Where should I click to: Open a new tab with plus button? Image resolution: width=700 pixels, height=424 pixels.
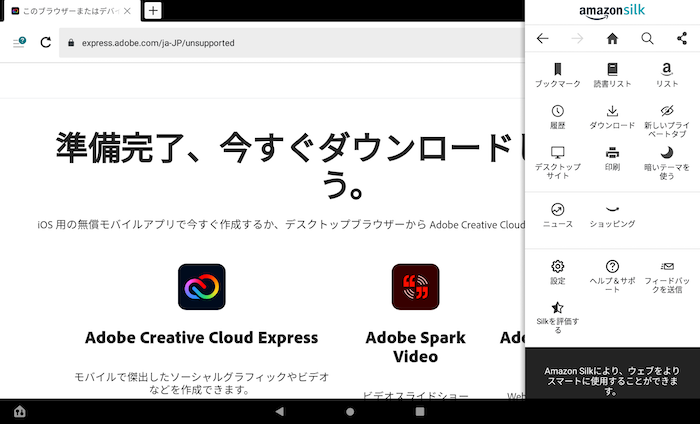pyautogui.click(x=153, y=10)
